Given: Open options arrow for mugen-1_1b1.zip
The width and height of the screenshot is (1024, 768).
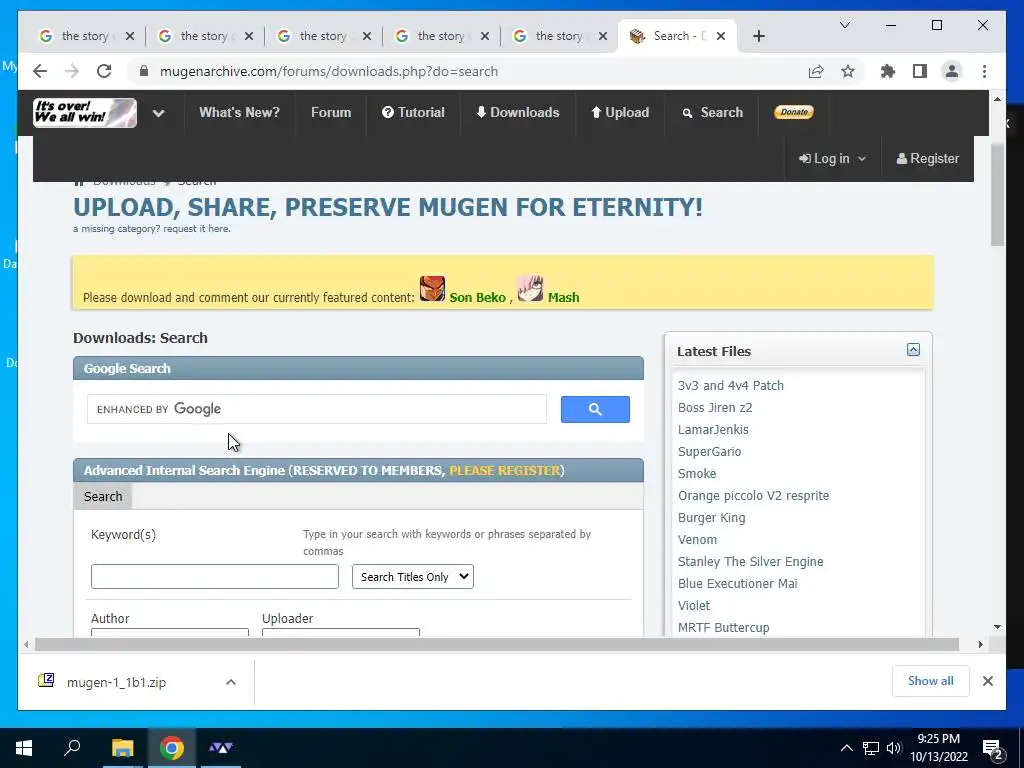Looking at the screenshot, I should point(231,682).
